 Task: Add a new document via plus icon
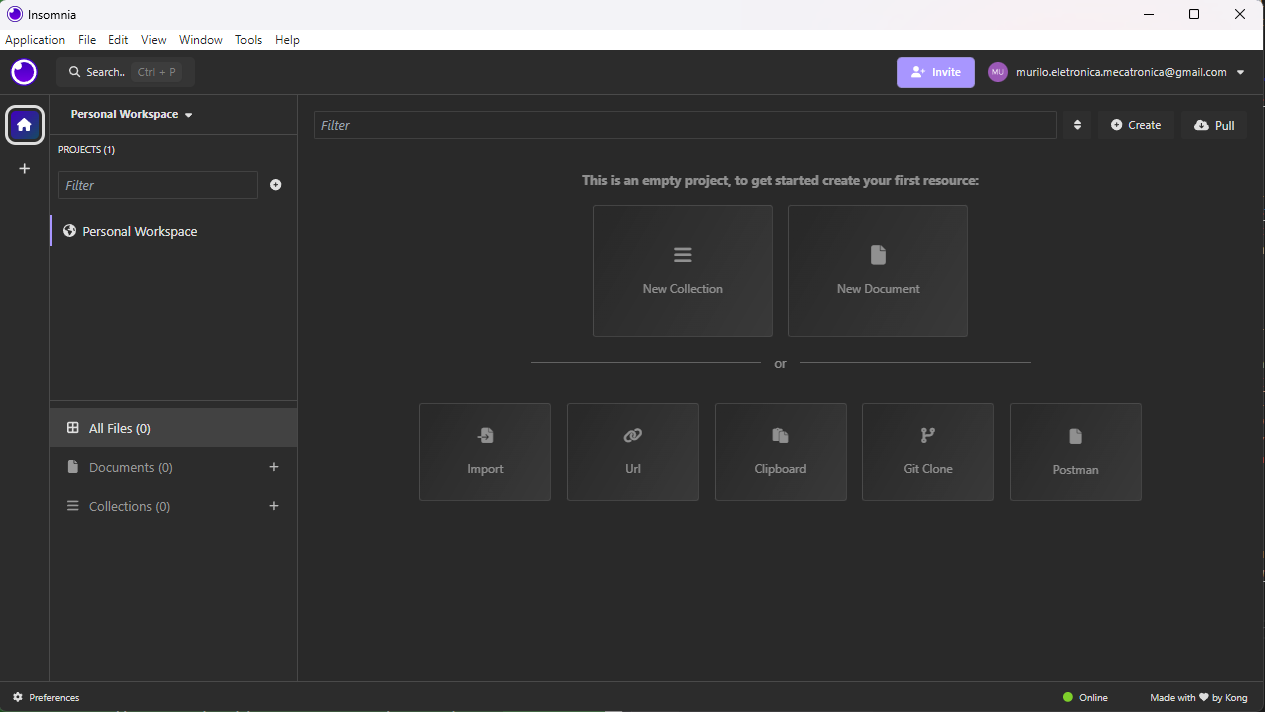[274, 467]
